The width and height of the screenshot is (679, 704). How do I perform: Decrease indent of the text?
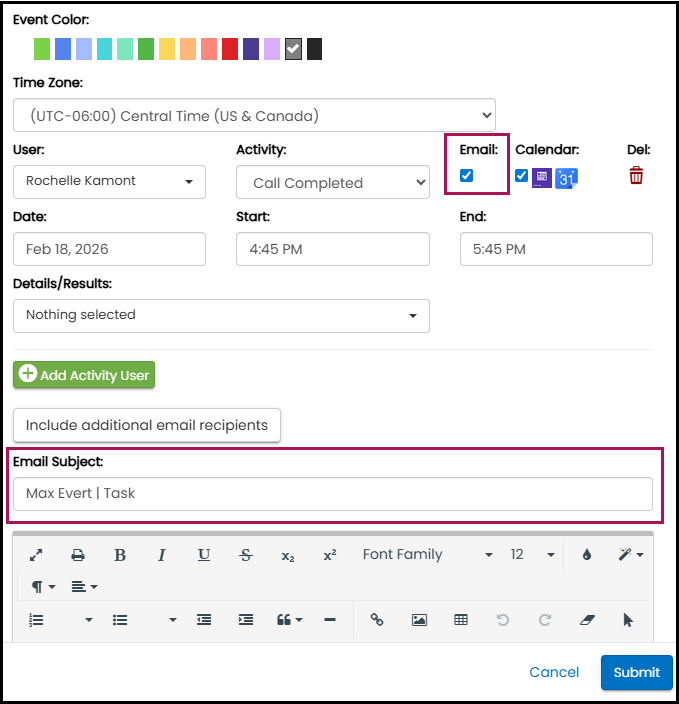click(204, 620)
